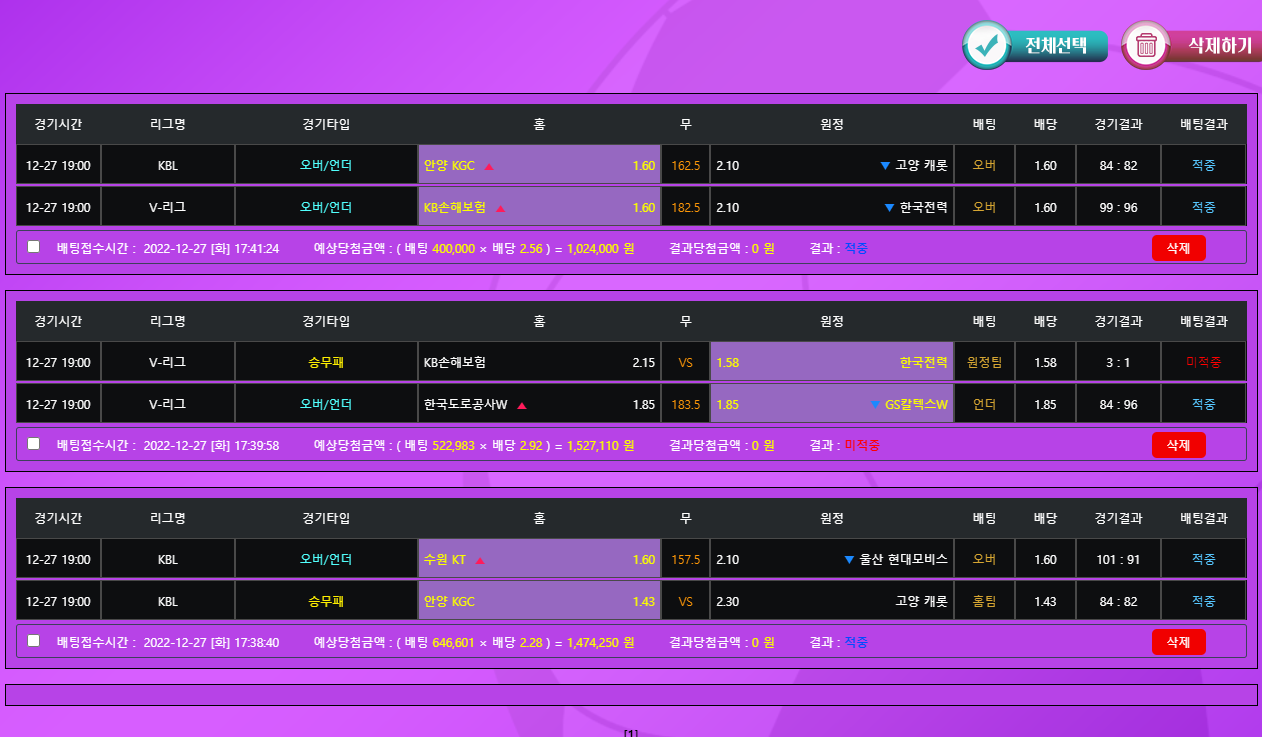Click the 미적중 result in the 3 : 1 row
Viewport: 1262px width, 737px height.
(x=1203, y=362)
